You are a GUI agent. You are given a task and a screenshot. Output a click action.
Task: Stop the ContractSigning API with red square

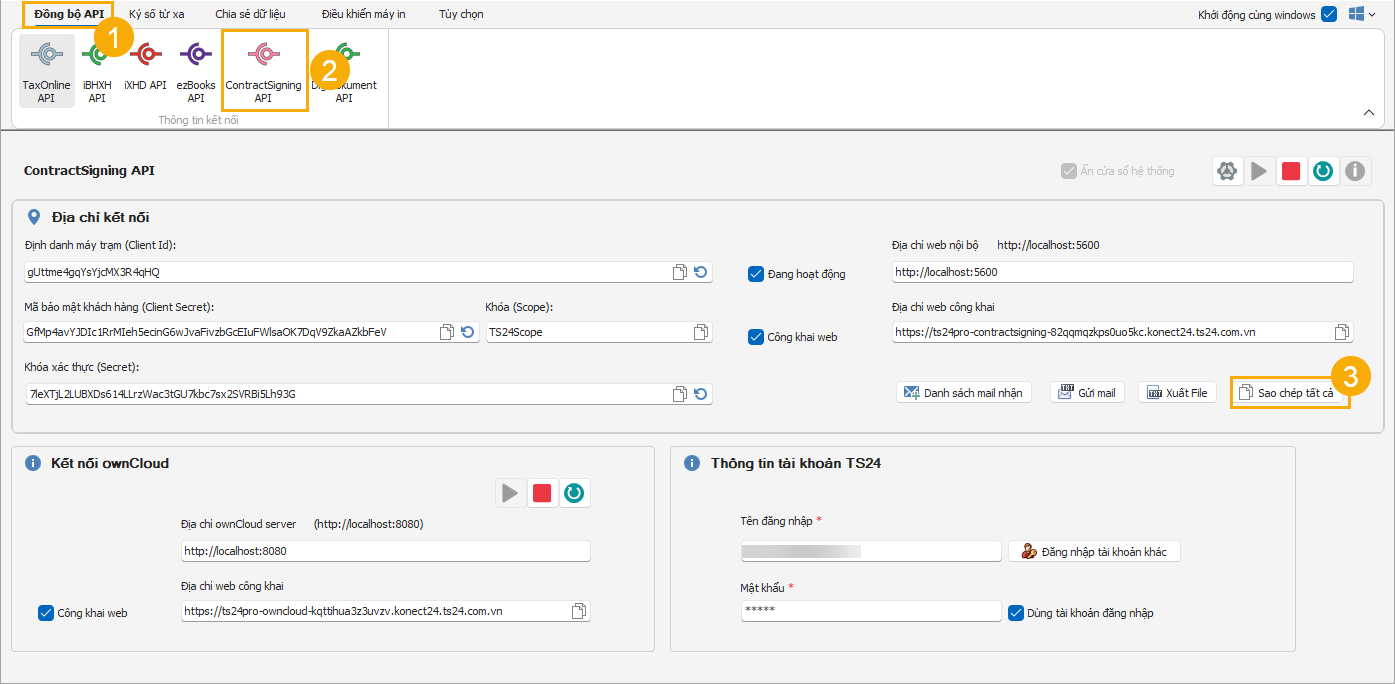pos(1291,171)
